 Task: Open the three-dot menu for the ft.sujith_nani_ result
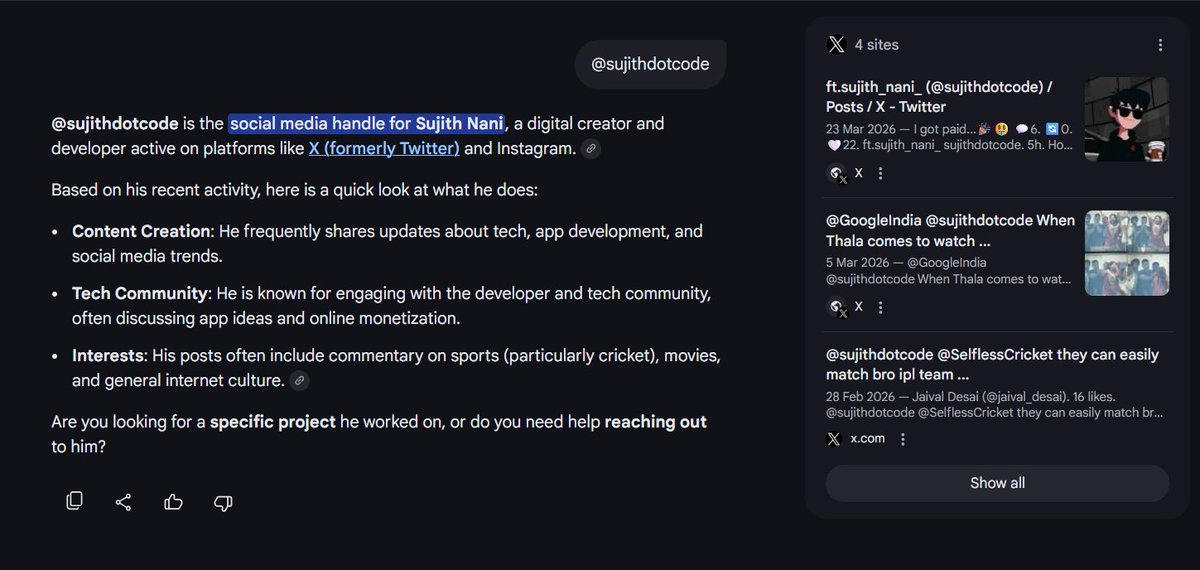(x=881, y=173)
